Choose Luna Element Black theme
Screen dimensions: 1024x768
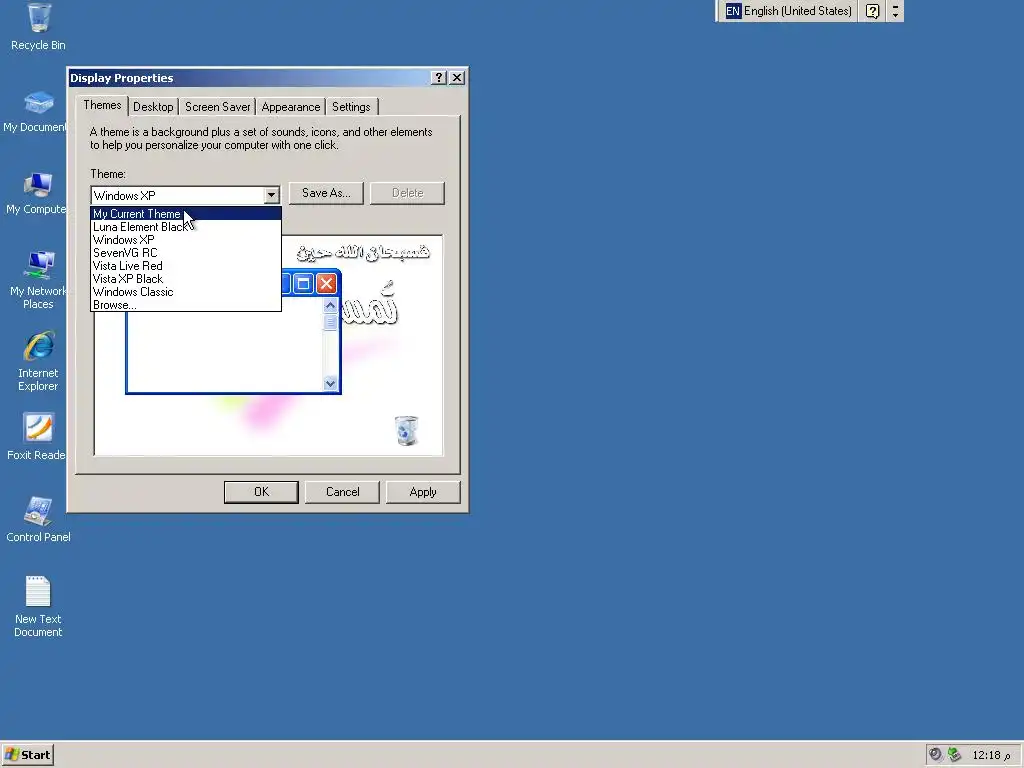(x=186, y=227)
